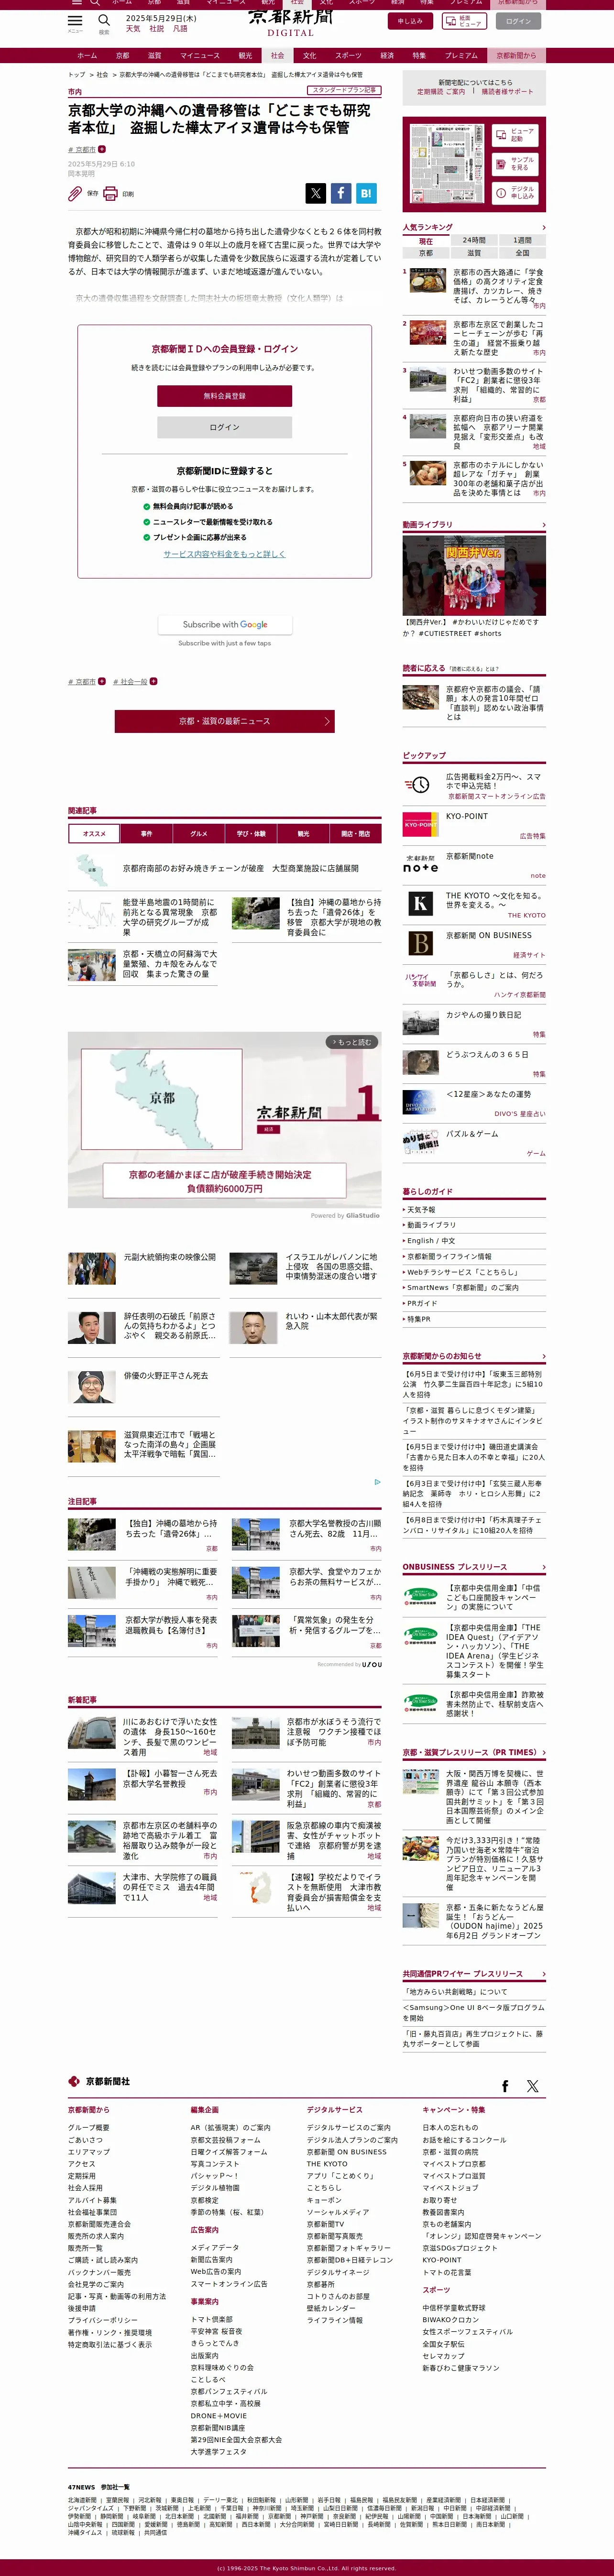
Task: Select 全国 ranking region tab
Action: pyautogui.click(x=522, y=253)
